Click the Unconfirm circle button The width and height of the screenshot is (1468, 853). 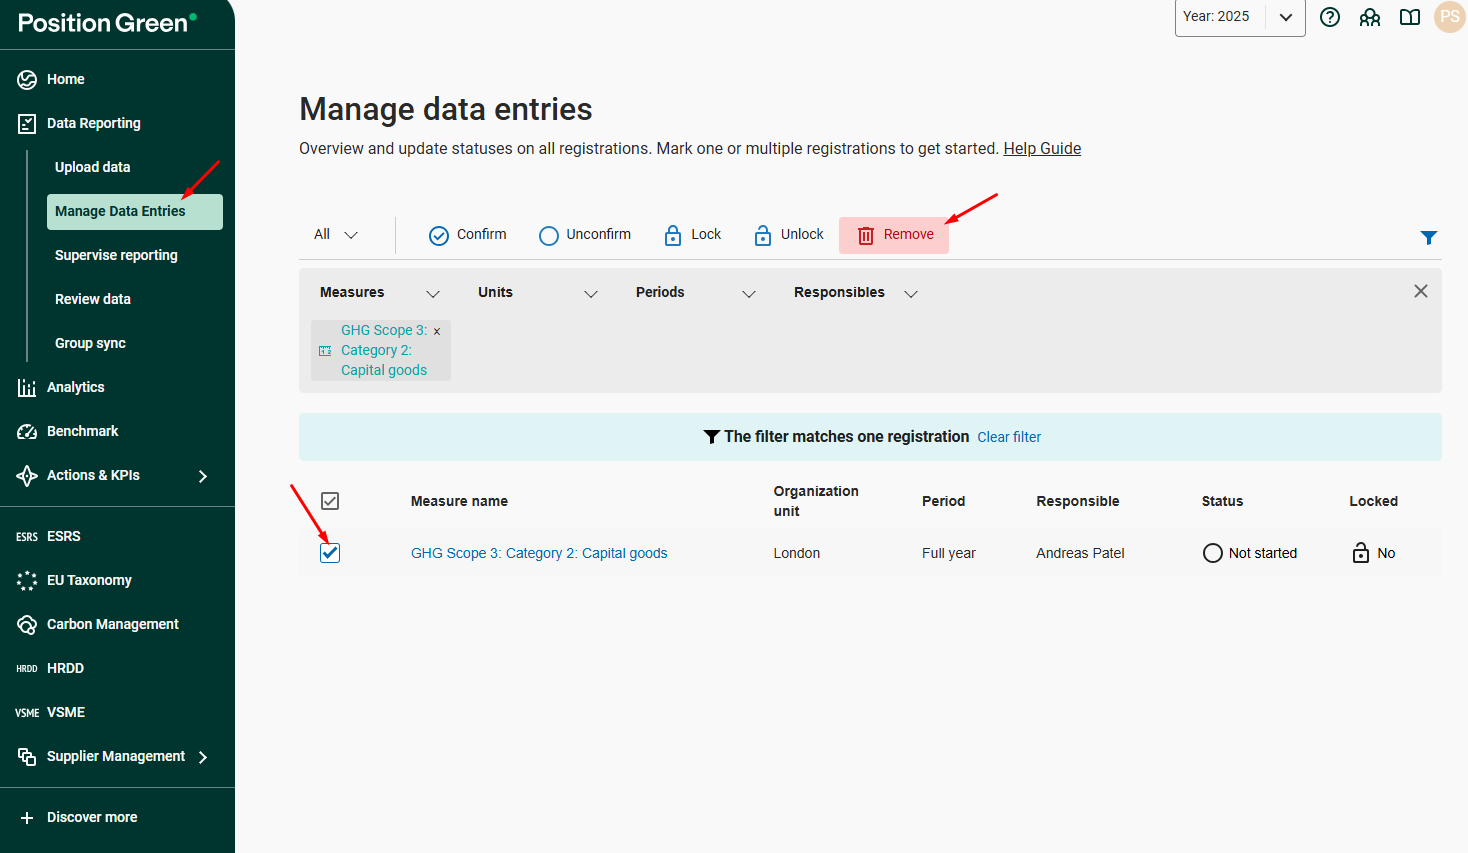click(549, 235)
